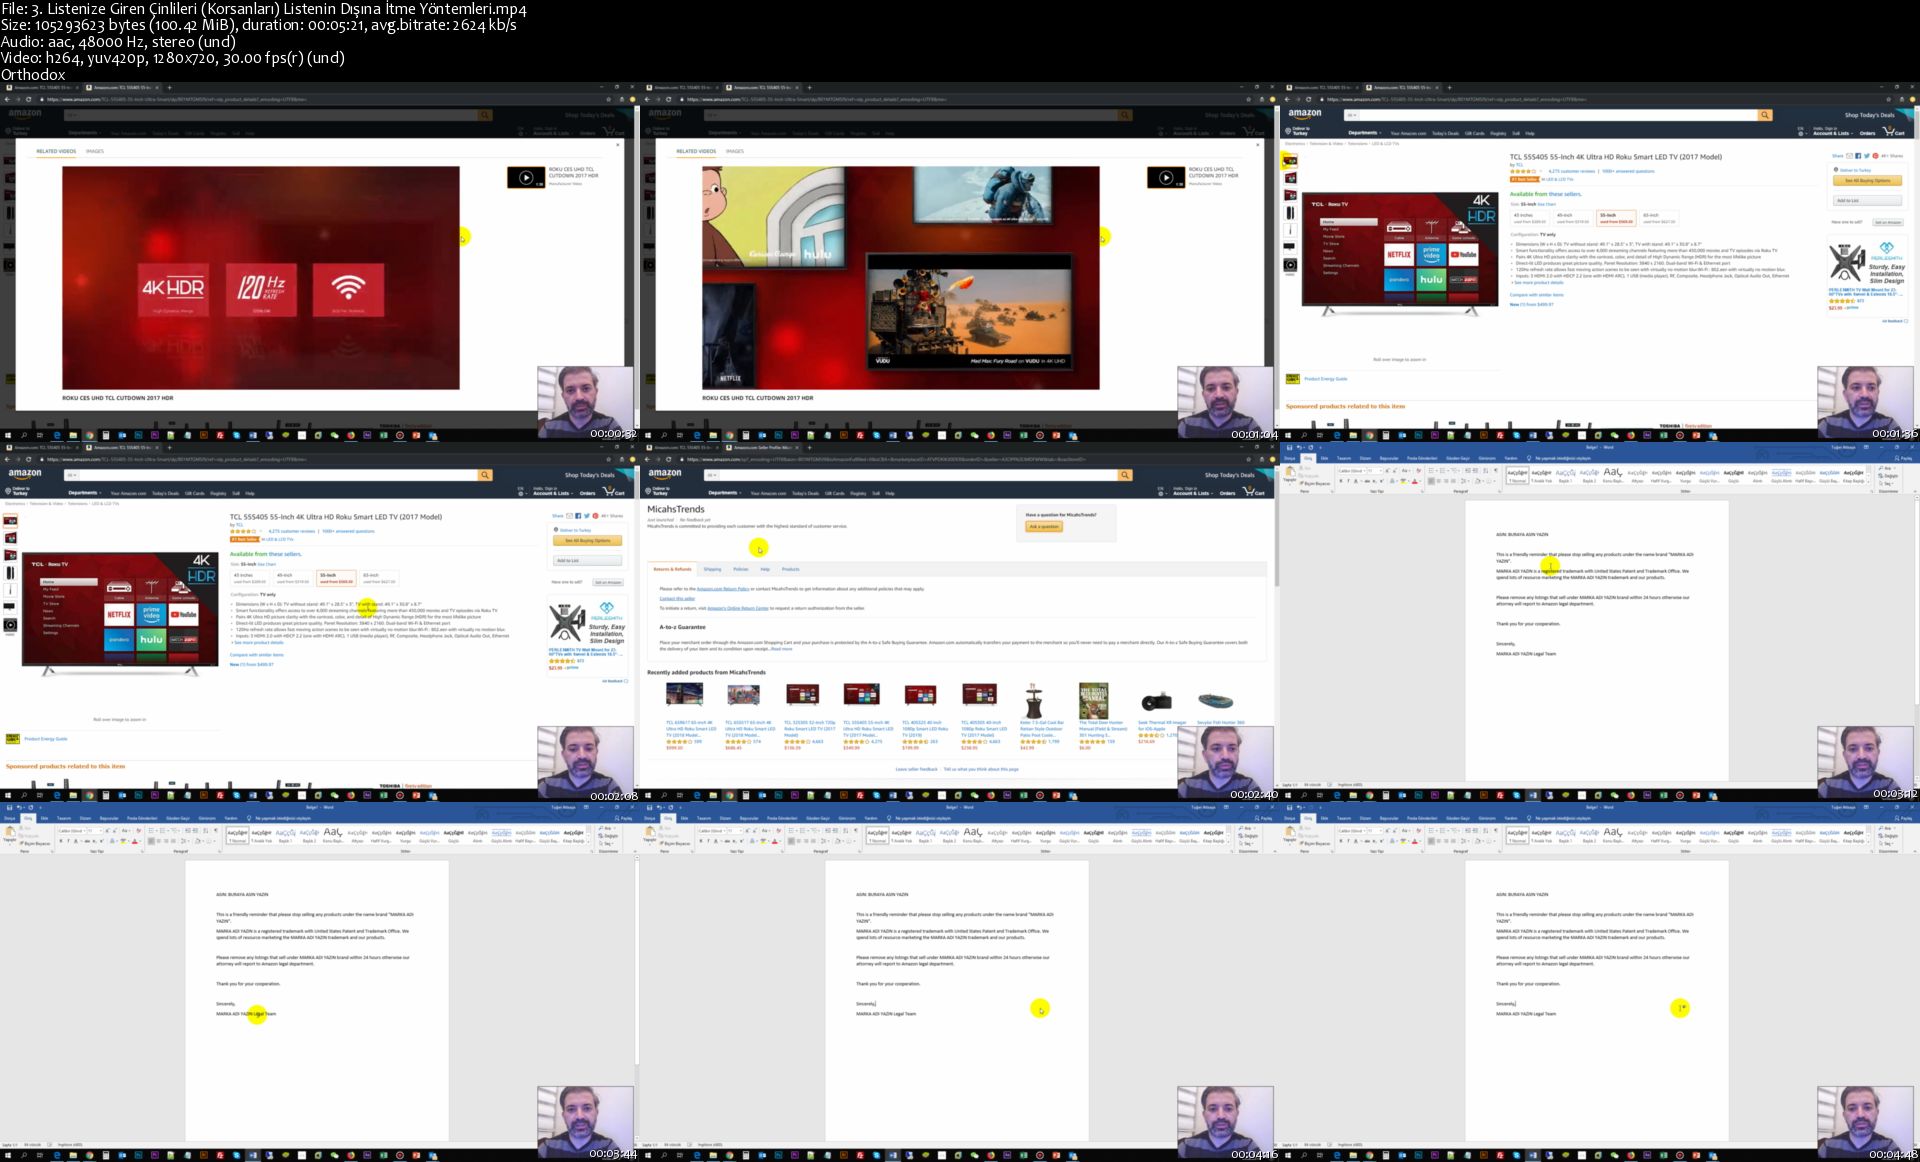Click the taskbar search icon in the 00:02:40 frame
Image resolution: width=1920 pixels, height=1162 pixels.
click(664, 796)
